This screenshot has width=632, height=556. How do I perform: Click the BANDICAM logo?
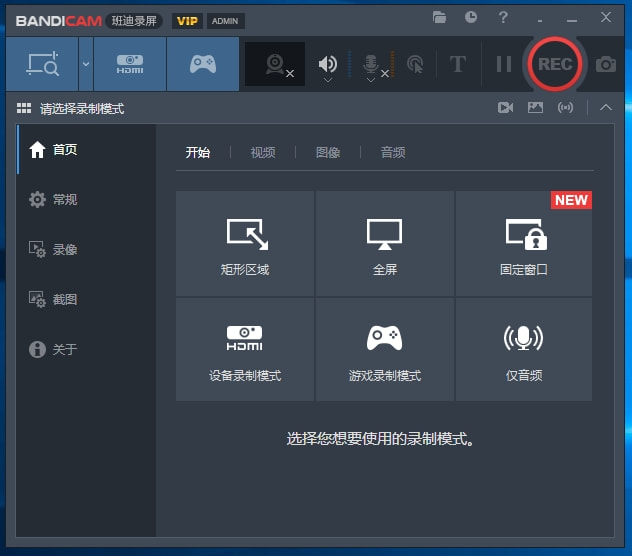point(58,21)
